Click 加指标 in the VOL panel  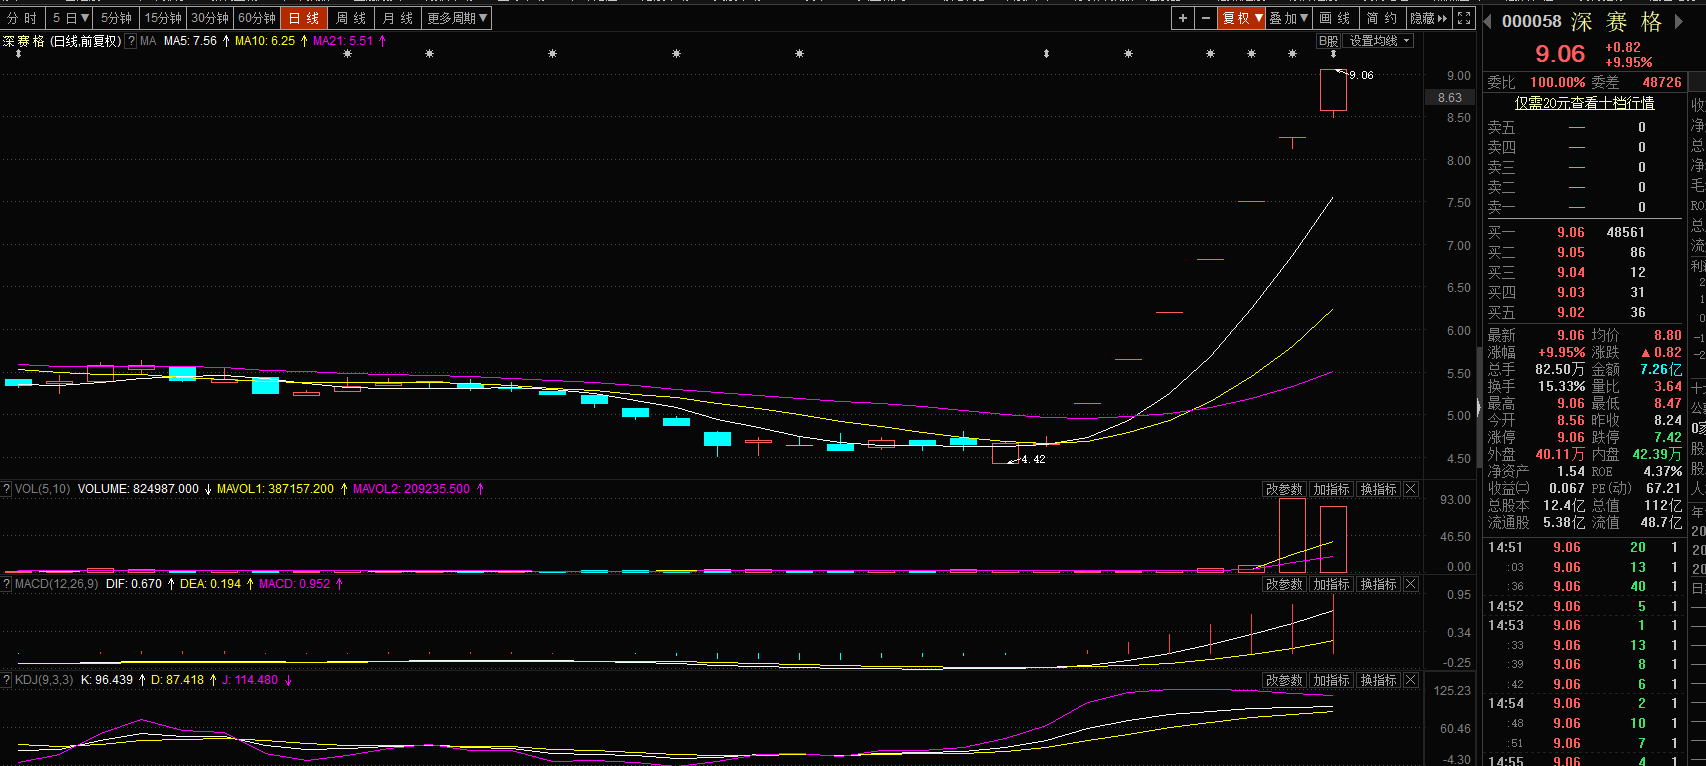coord(1332,489)
